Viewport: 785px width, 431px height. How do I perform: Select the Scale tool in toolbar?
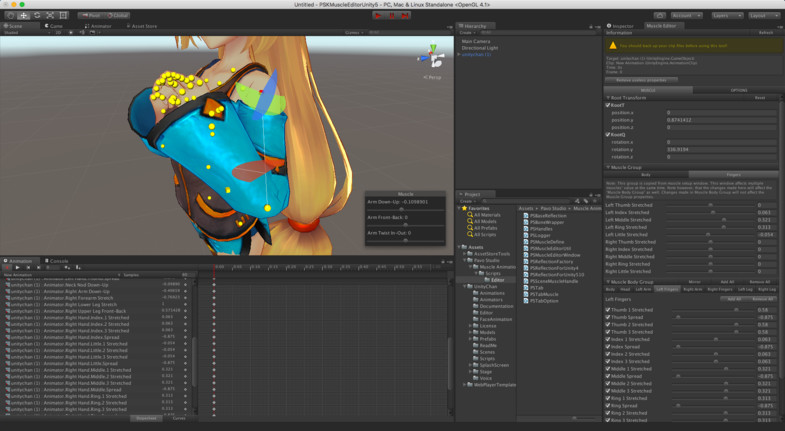(x=50, y=16)
